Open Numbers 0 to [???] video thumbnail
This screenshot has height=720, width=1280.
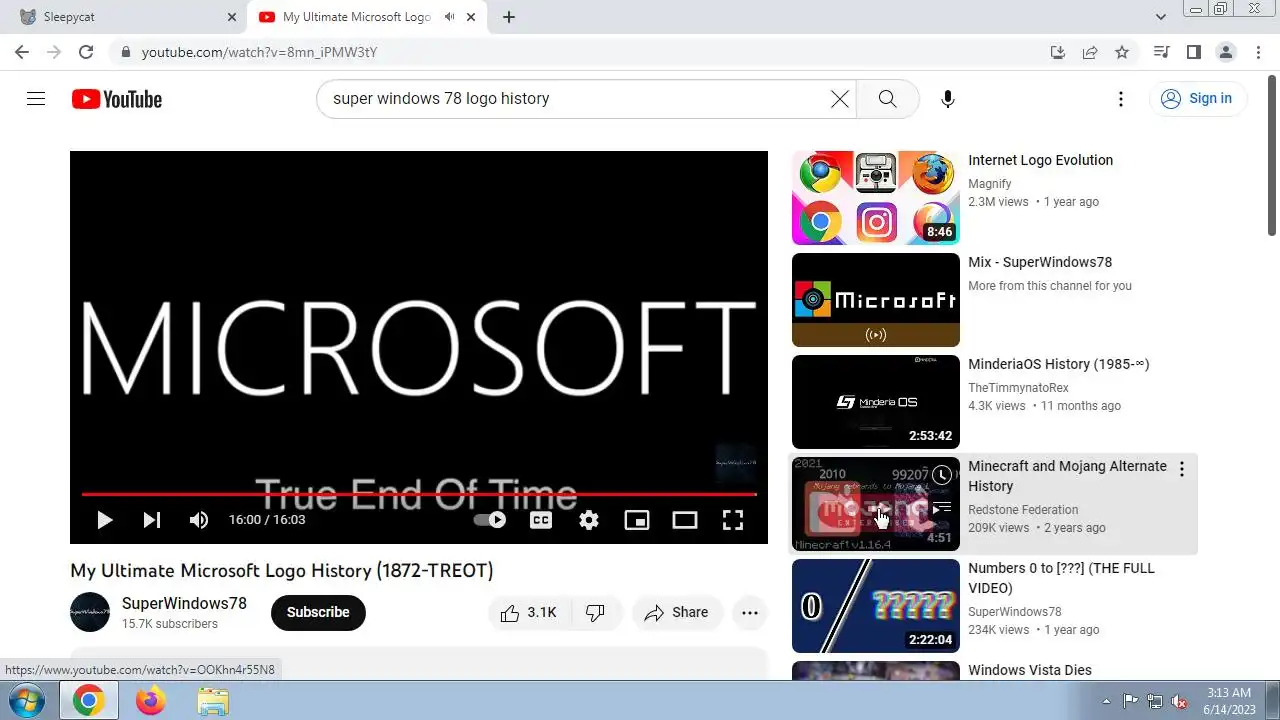point(876,606)
